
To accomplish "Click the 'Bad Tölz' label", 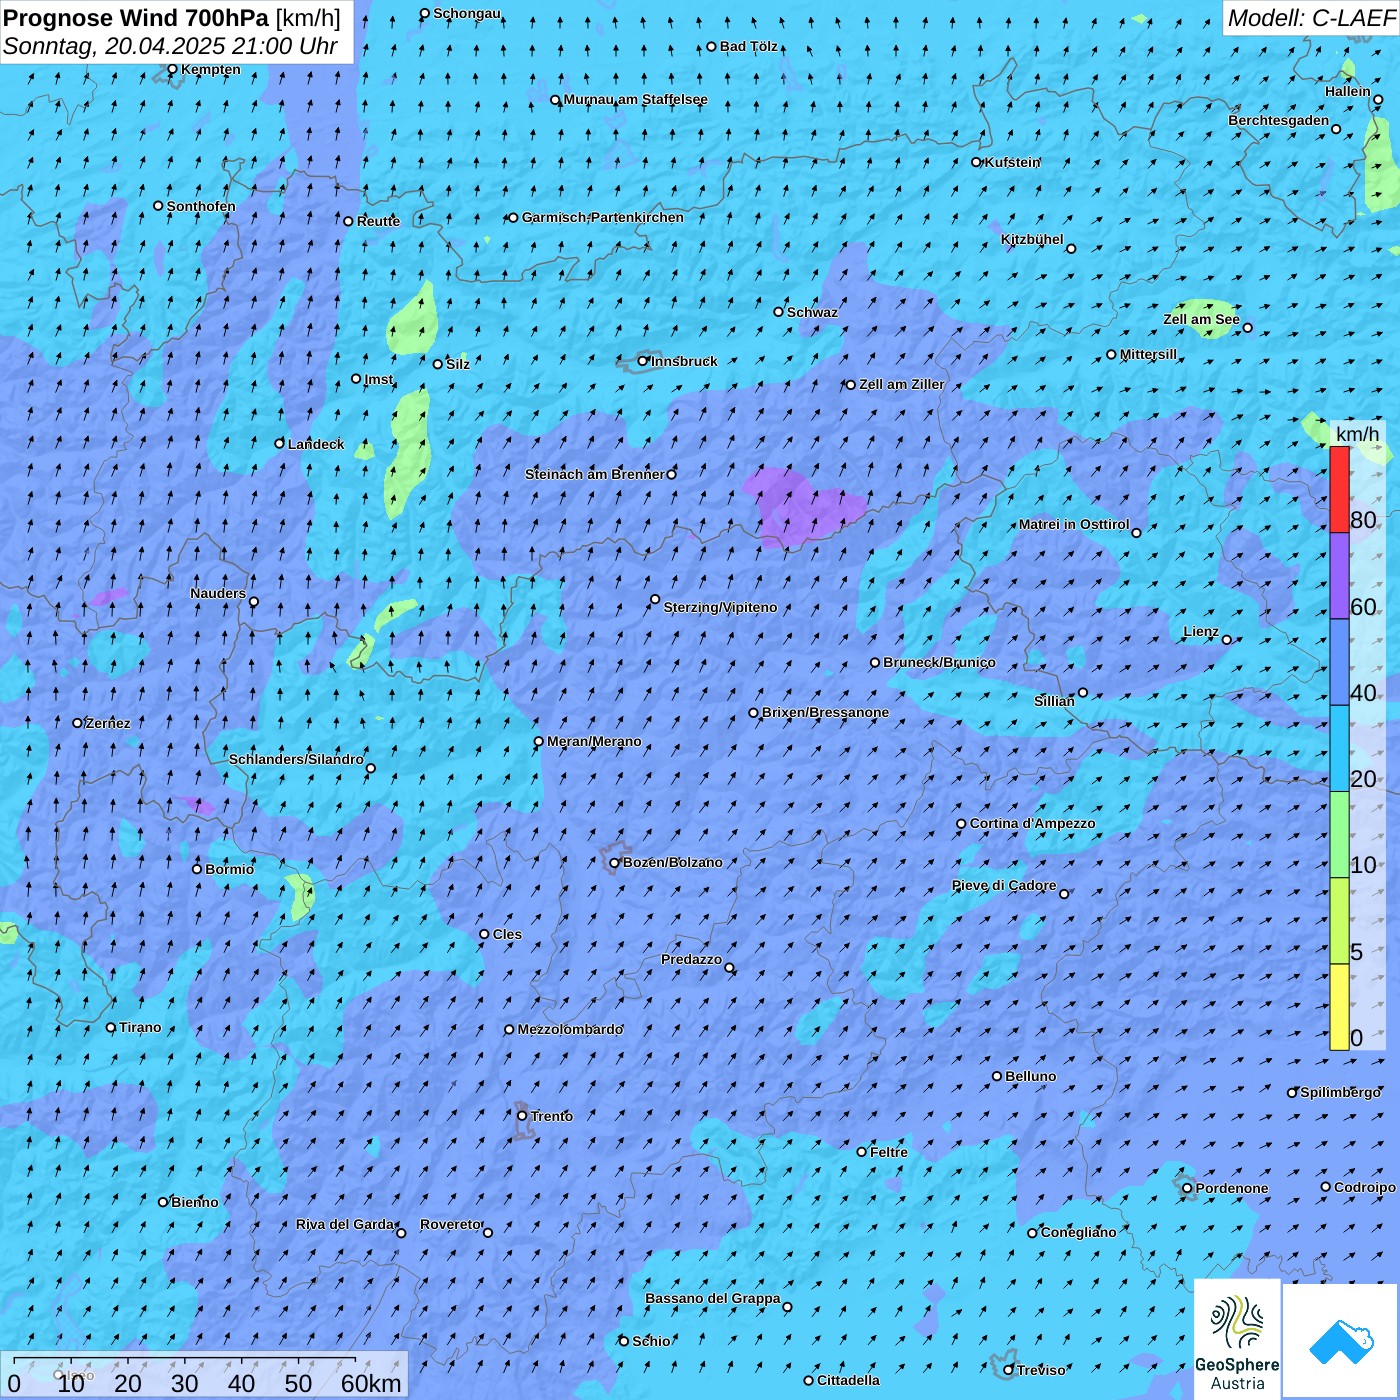I will pyautogui.click(x=749, y=46).
